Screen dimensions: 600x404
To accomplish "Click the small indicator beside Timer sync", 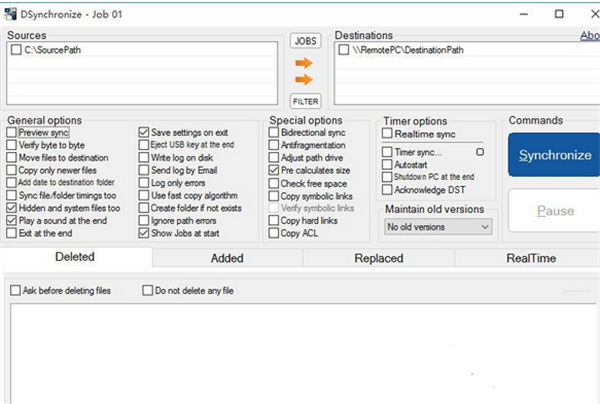I will coord(480,152).
